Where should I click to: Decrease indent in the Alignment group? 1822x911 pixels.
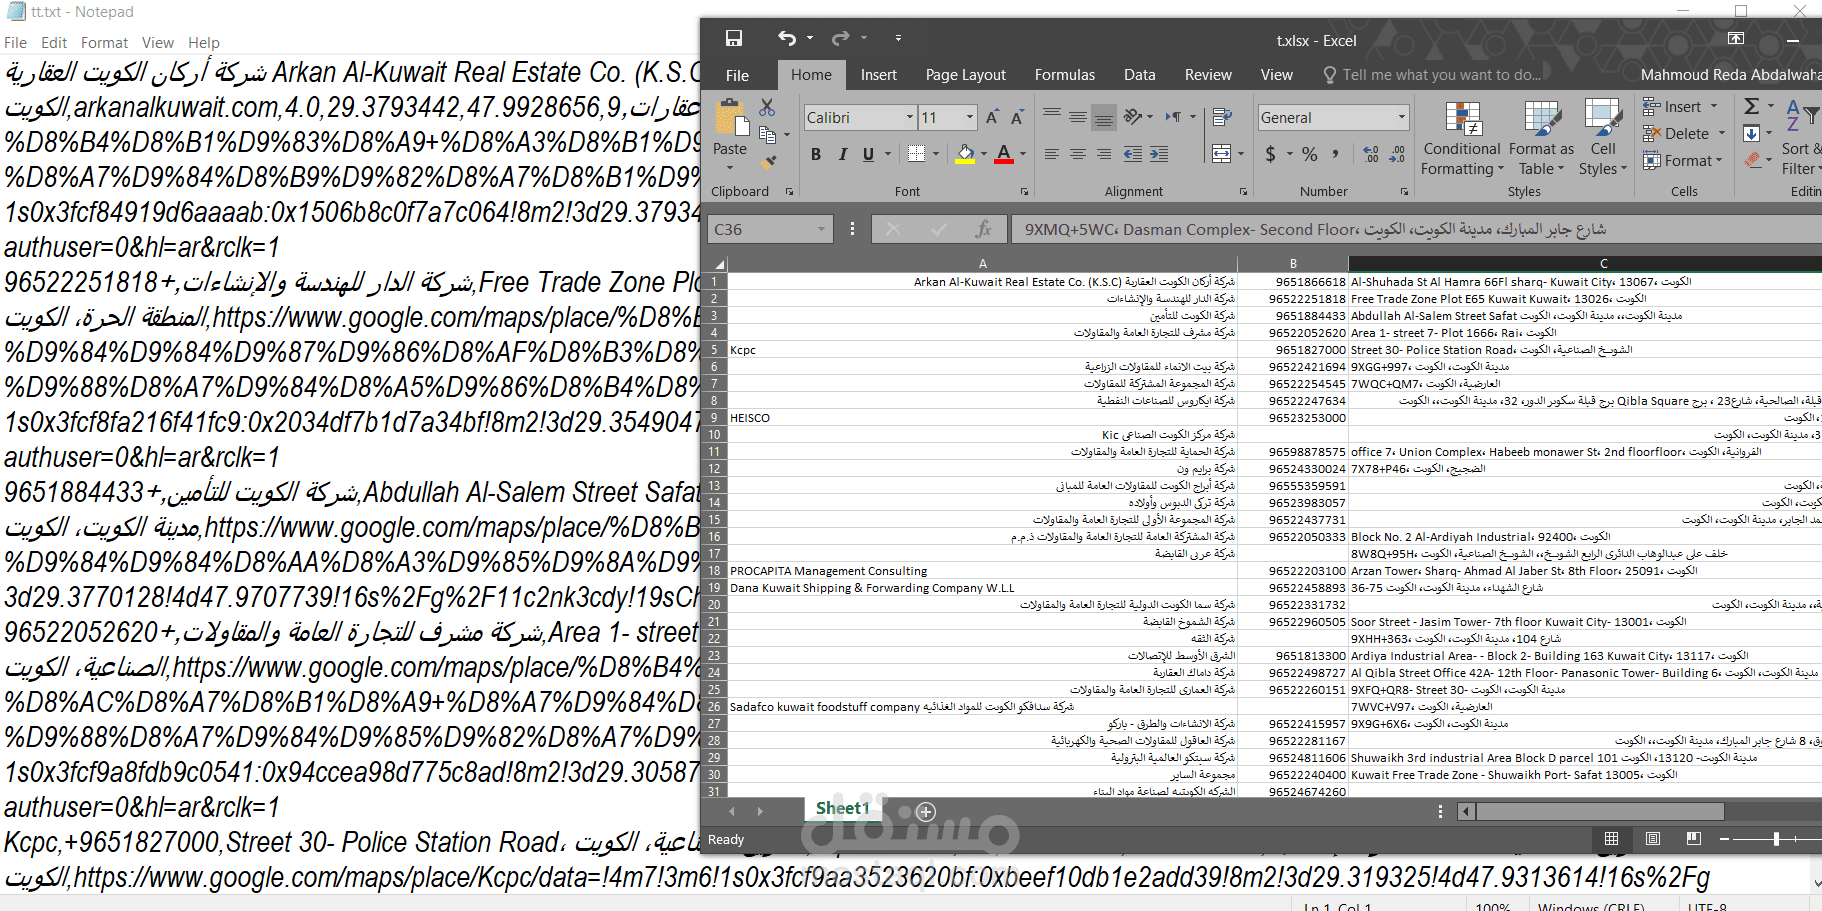[x=1133, y=154]
